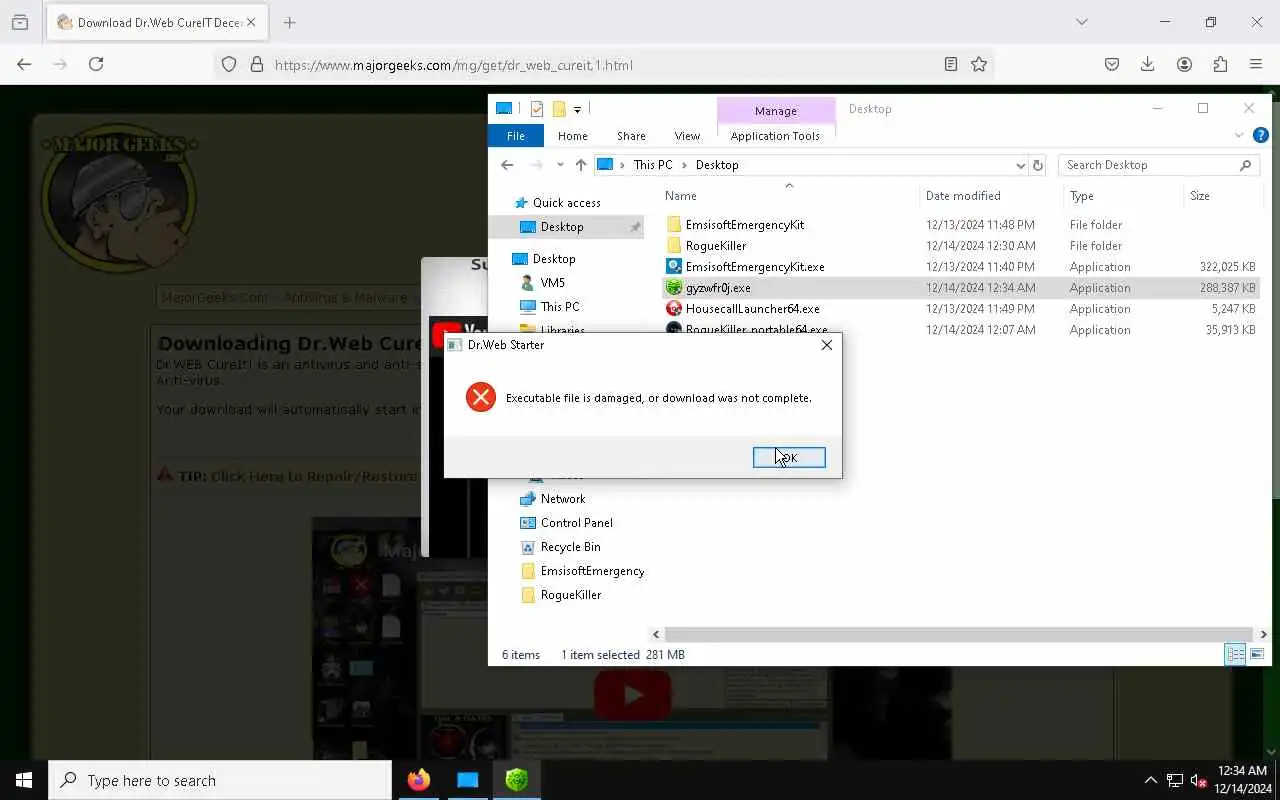This screenshot has width=1280, height=800.
Task: Open Customize Quick Access Toolbar dropdown
Action: [x=577, y=109]
